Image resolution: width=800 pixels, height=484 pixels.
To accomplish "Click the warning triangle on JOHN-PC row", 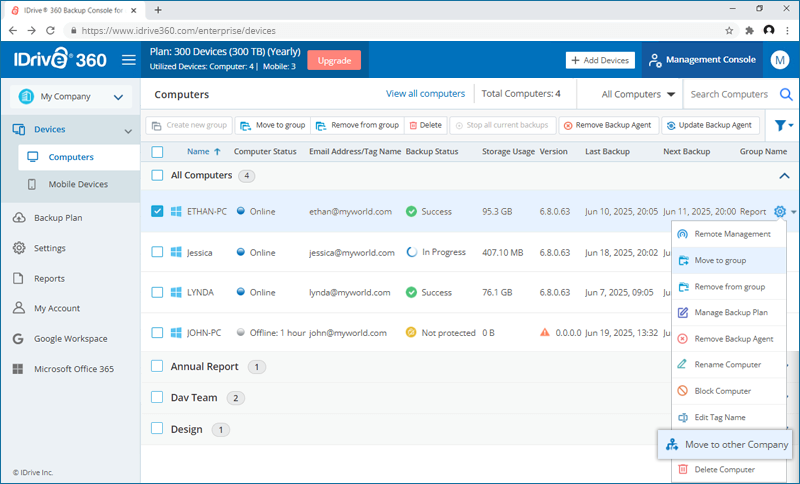I will [x=545, y=333].
